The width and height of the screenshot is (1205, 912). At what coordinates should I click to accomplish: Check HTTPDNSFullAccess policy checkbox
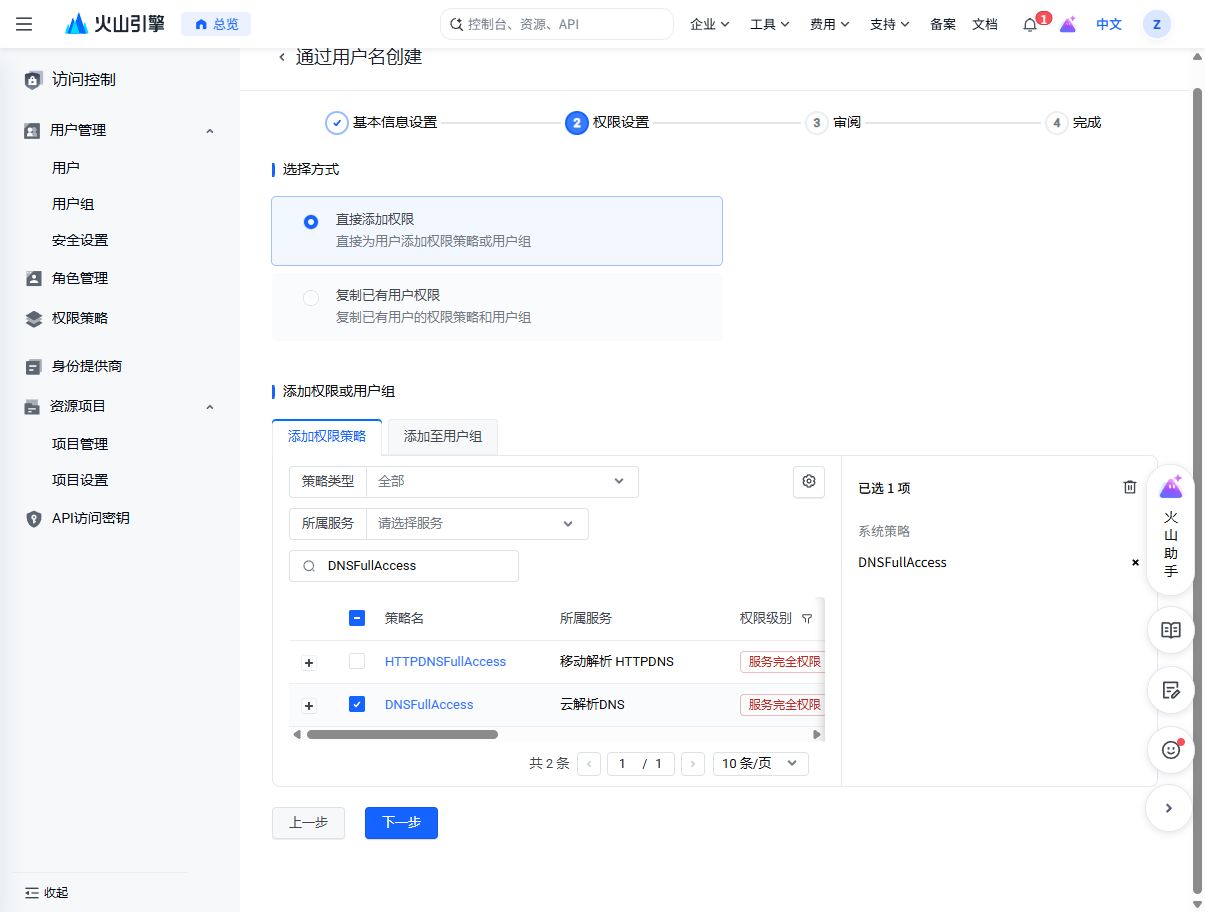pos(357,661)
